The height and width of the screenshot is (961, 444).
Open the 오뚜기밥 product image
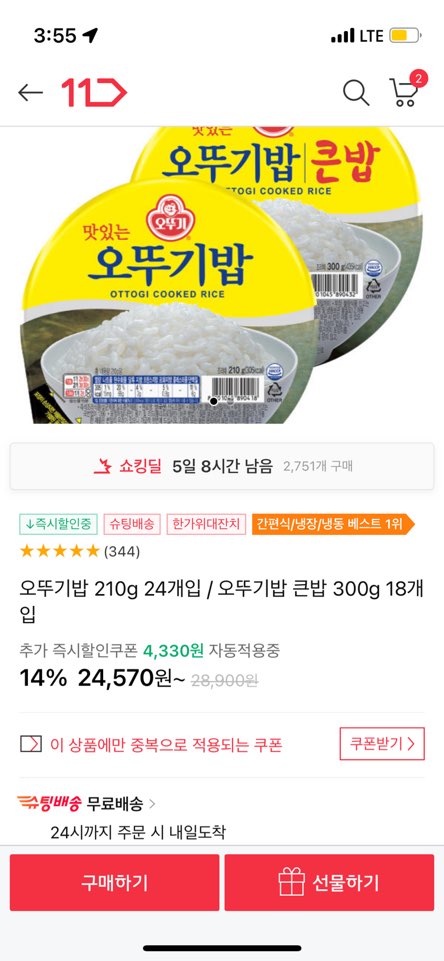click(x=222, y=275)
